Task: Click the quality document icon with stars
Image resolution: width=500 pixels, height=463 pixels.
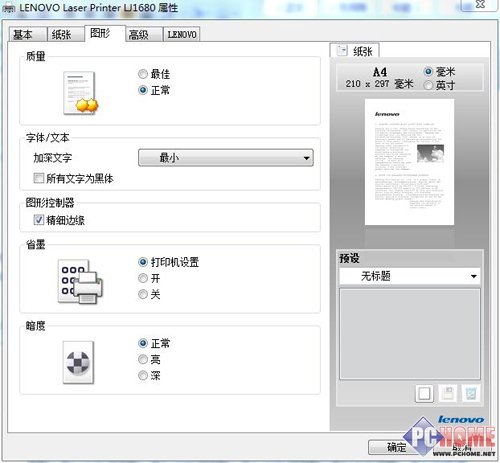Action: coord(81,93)
